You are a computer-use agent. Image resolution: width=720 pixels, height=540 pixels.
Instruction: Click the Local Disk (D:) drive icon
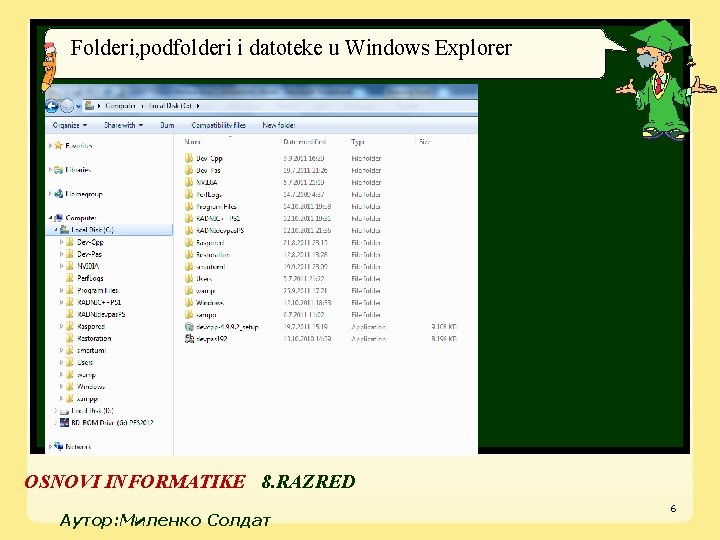pos(65,411)
